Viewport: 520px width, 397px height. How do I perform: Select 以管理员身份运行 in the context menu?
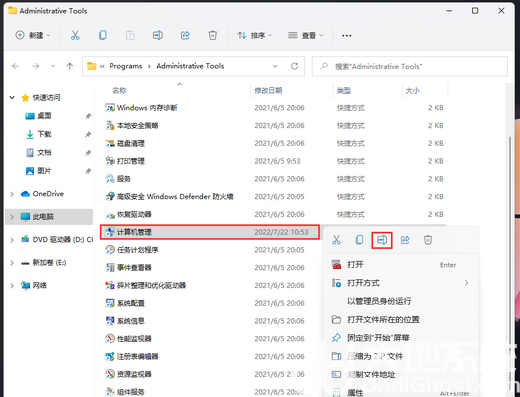[x=401, y=301]
